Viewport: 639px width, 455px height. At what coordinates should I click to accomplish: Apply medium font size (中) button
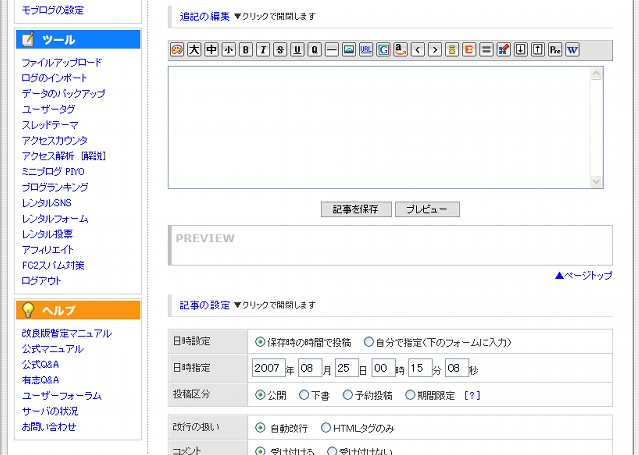pyautogui.click(x=211, y=50)
